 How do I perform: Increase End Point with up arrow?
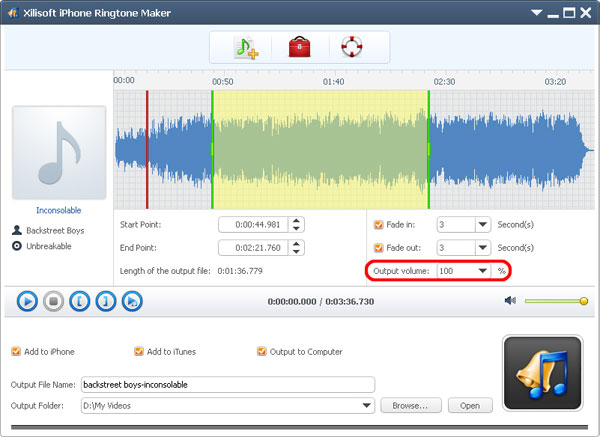(296, 244)
